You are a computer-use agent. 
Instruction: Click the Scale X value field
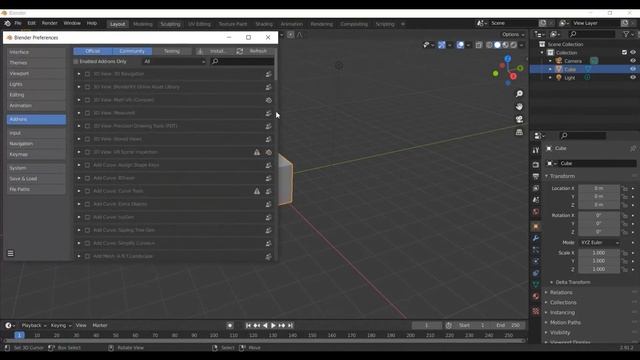(x=599, y=253)
